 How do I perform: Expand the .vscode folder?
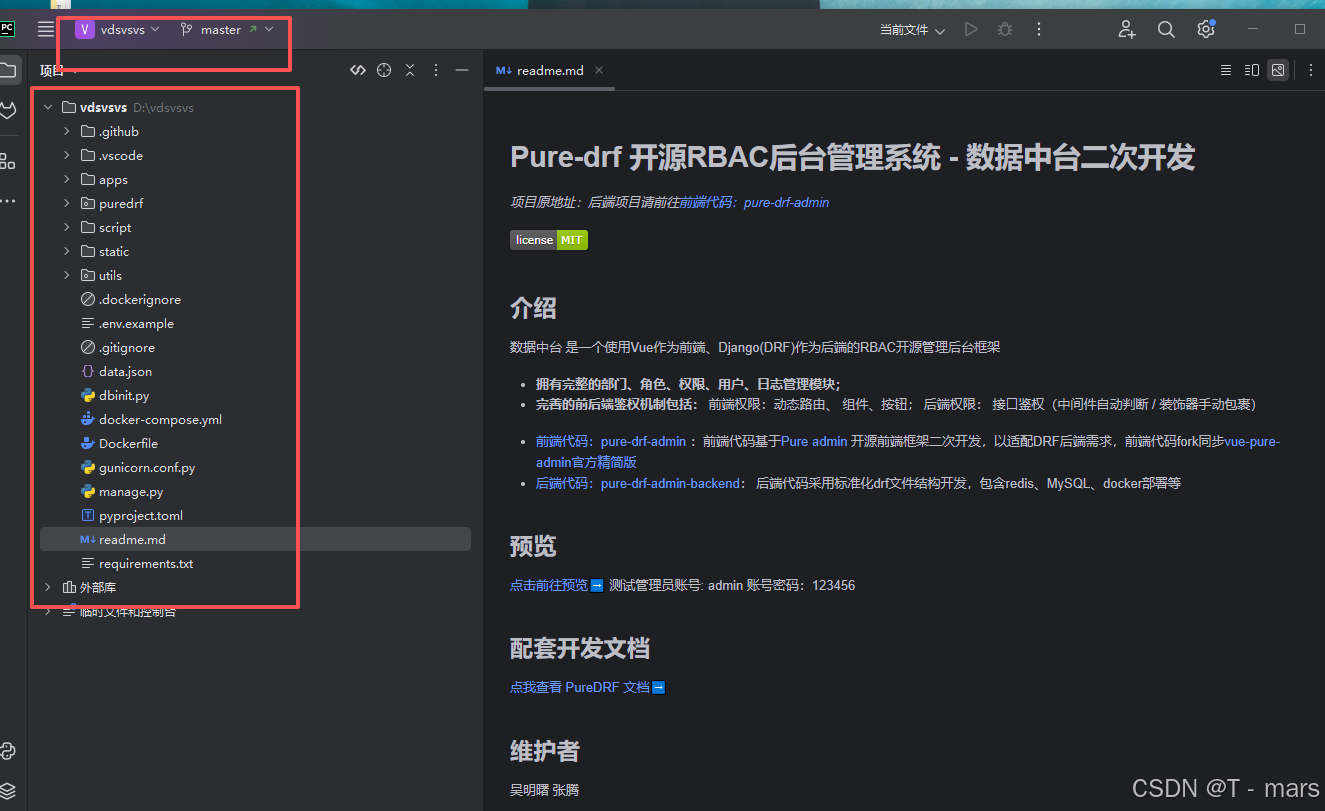point(67,155)
